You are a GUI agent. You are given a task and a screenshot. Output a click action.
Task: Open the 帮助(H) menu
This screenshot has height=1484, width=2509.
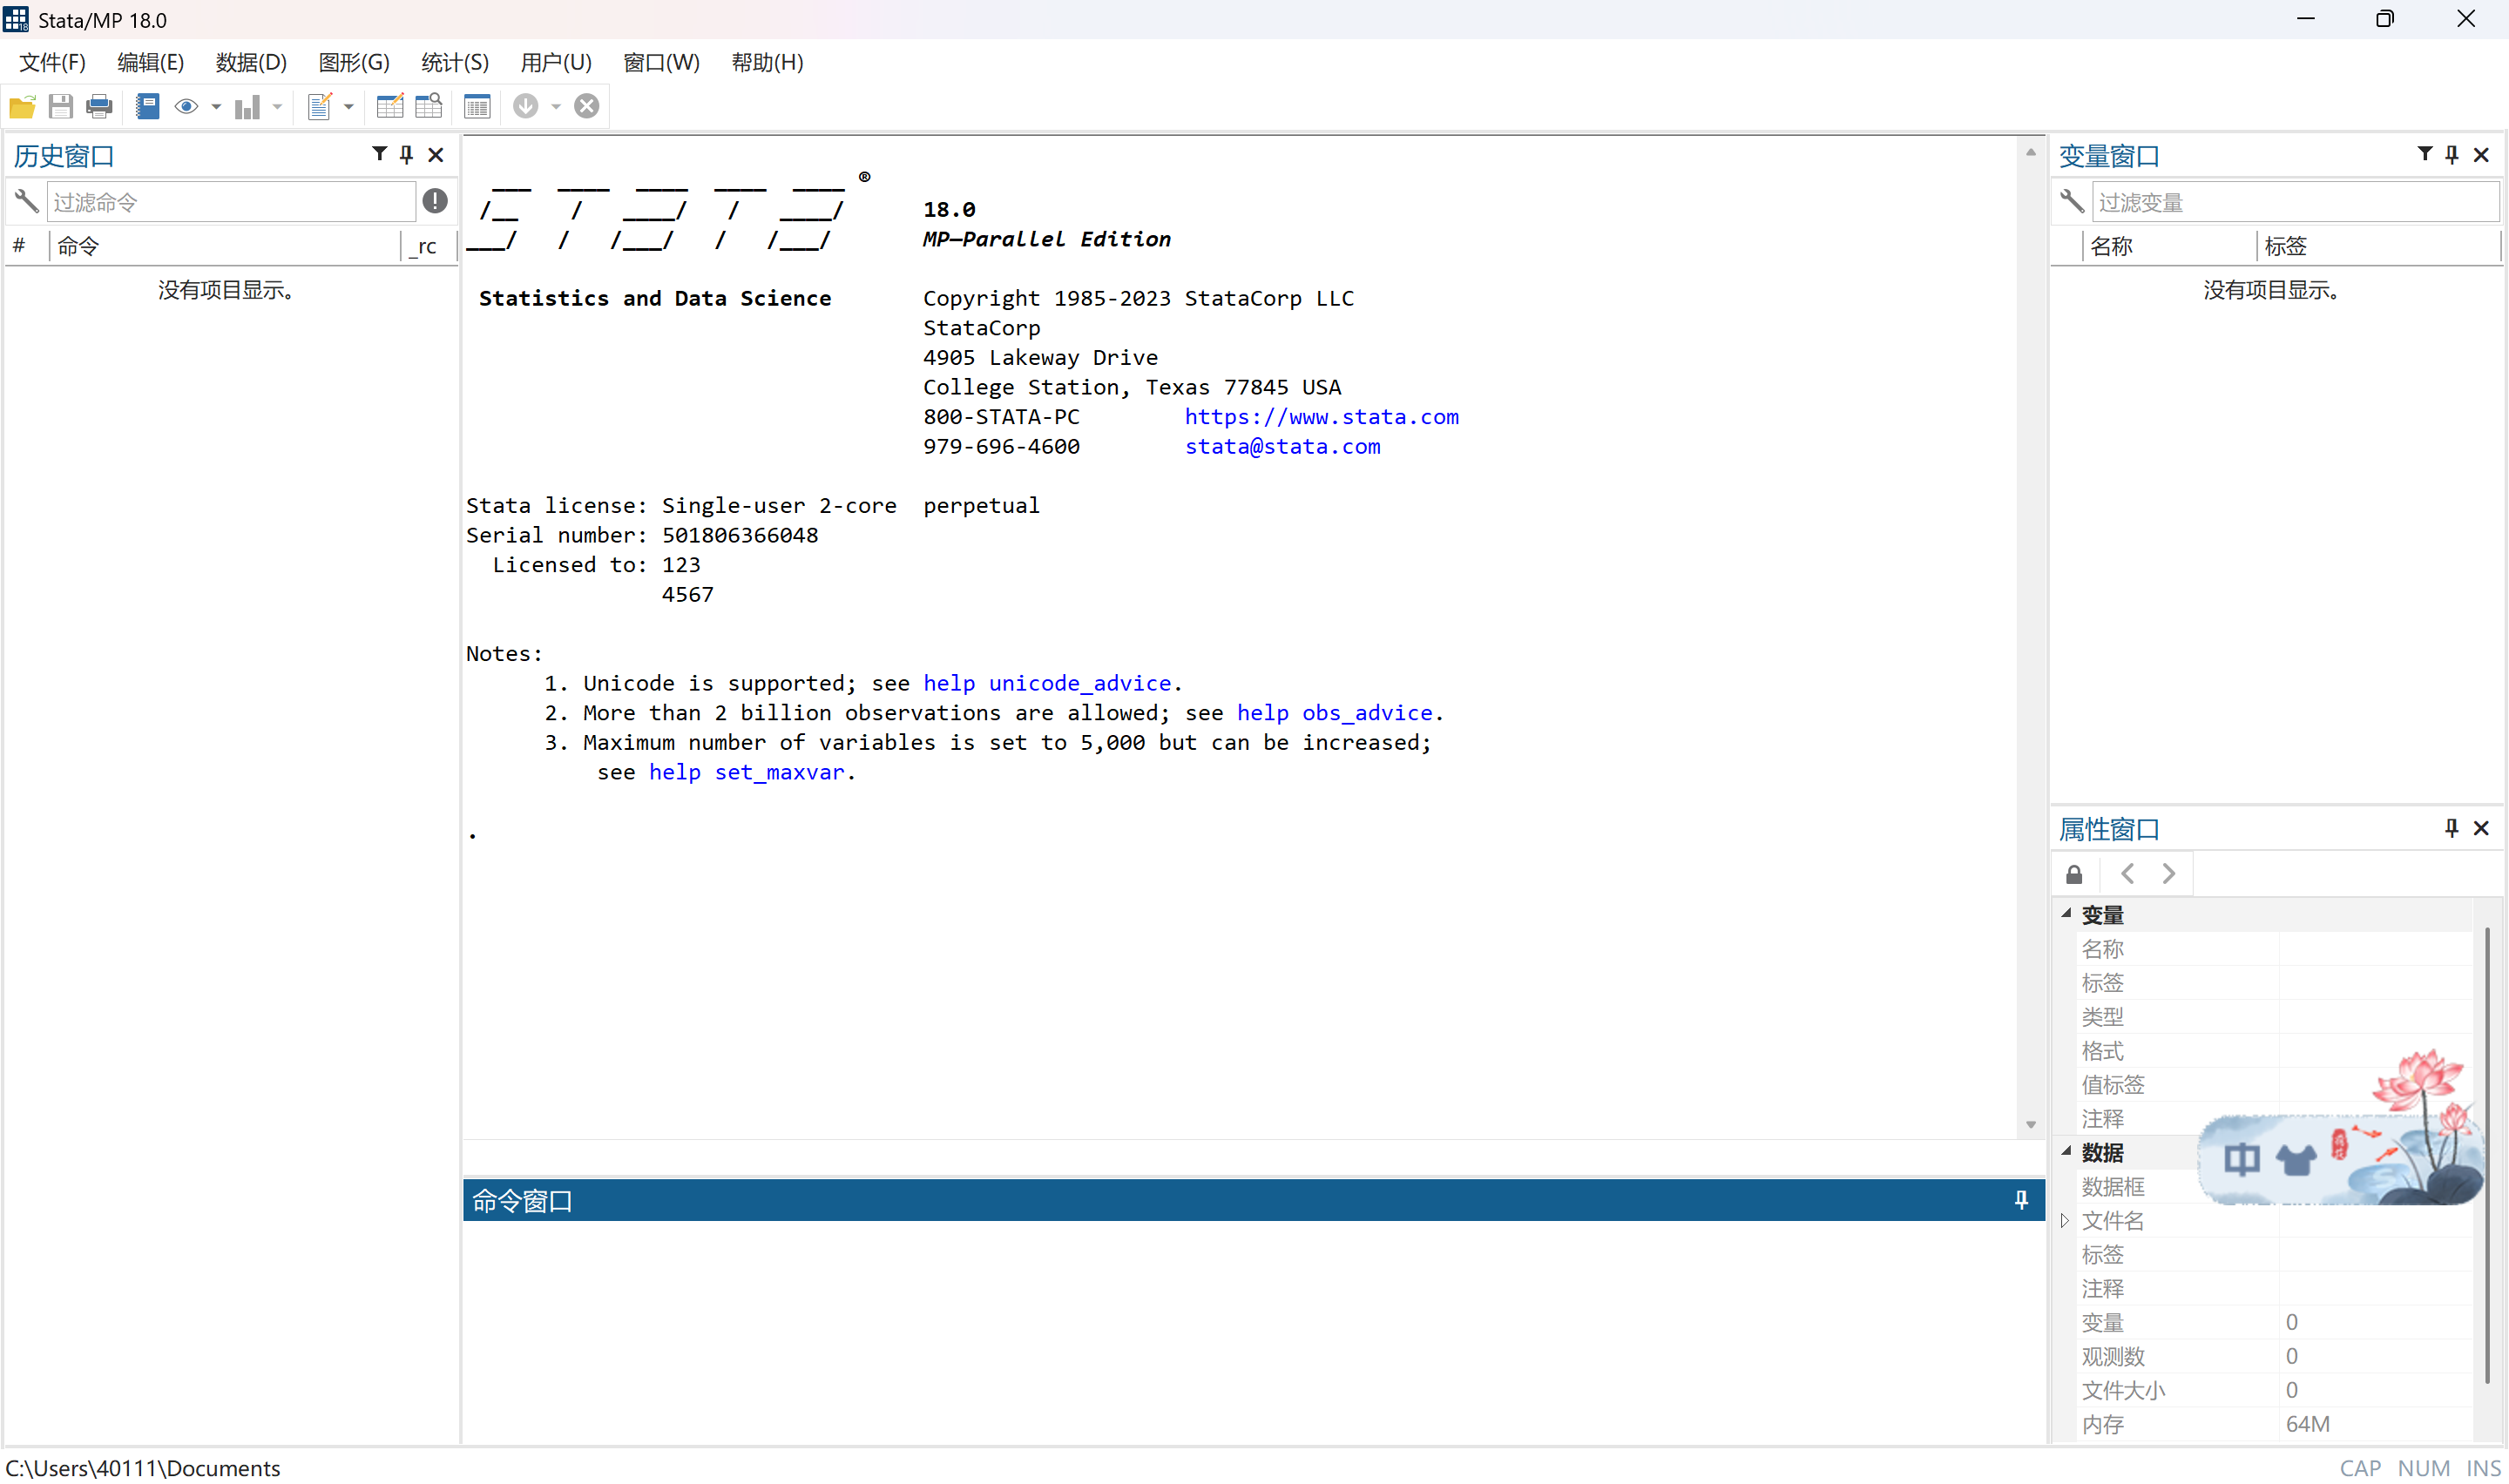(767, 62)
